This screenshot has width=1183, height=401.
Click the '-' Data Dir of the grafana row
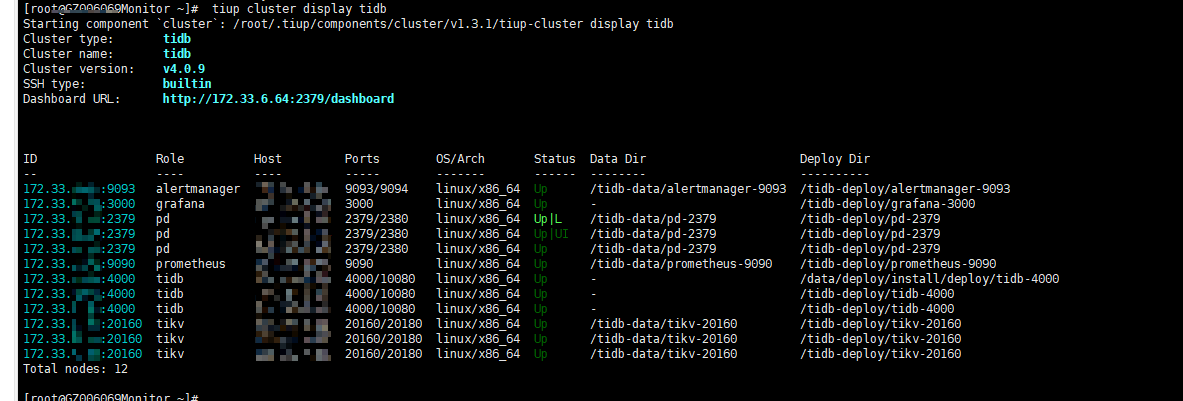(x=594, y=204)
